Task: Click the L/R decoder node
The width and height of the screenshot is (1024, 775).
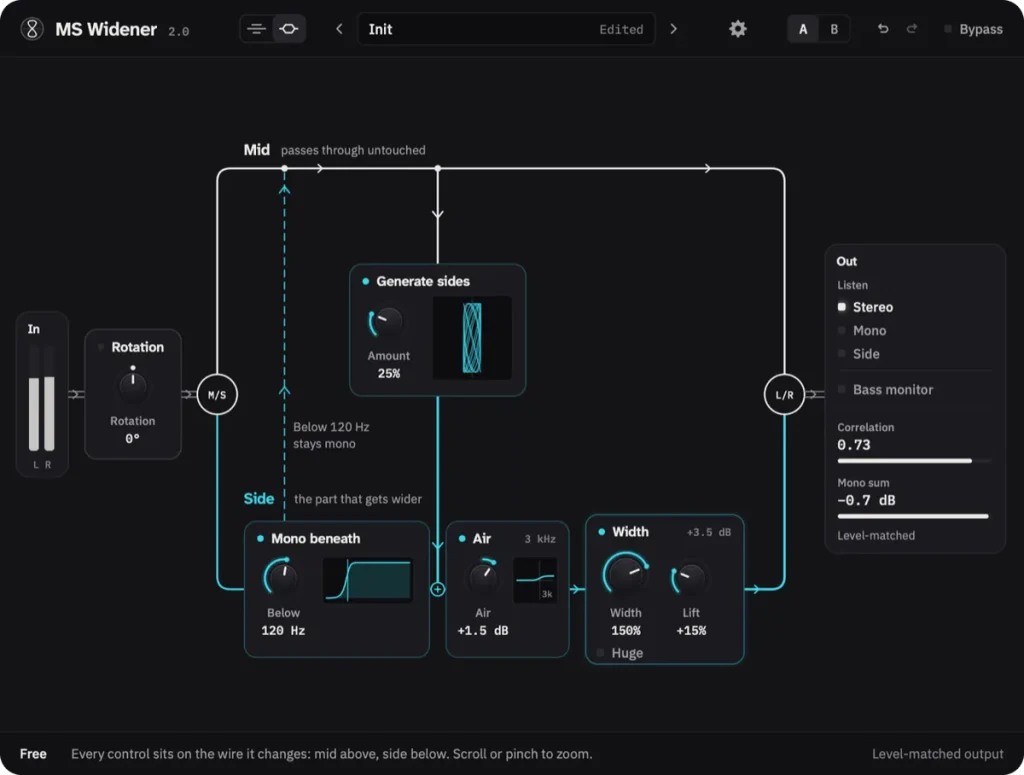Action: (x=784, y=394)
